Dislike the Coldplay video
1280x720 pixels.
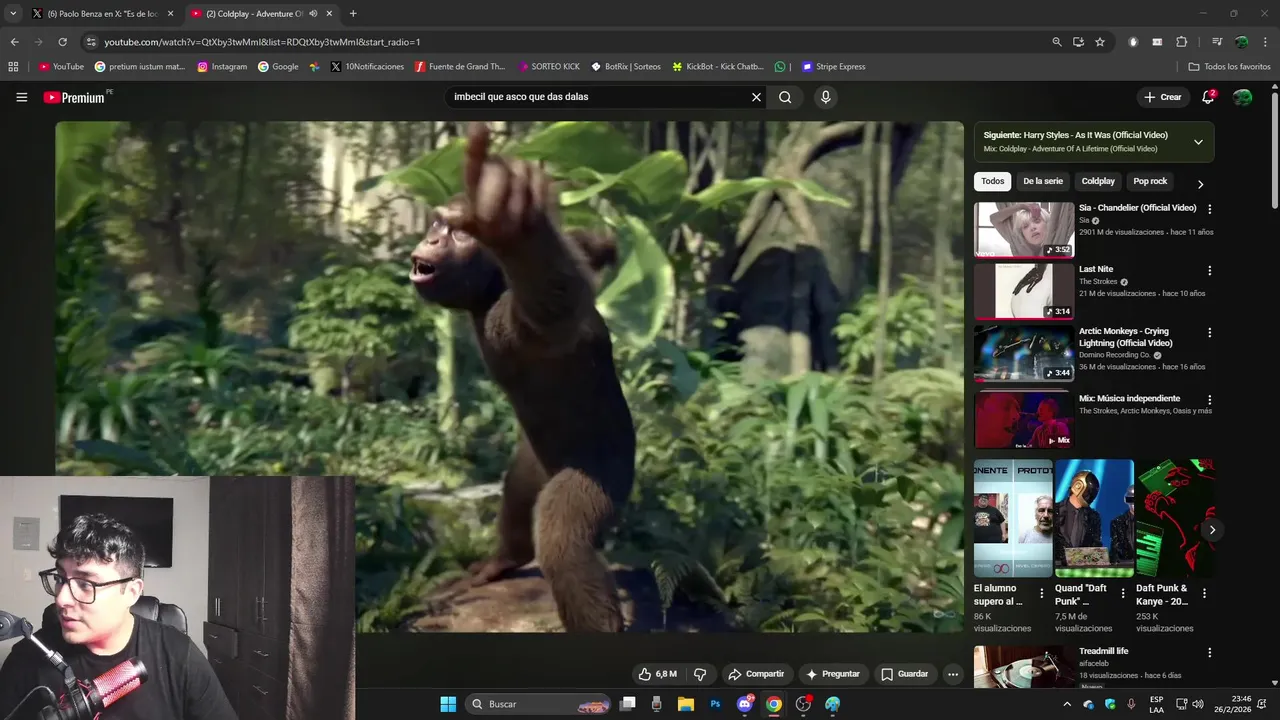pos(700,674)
